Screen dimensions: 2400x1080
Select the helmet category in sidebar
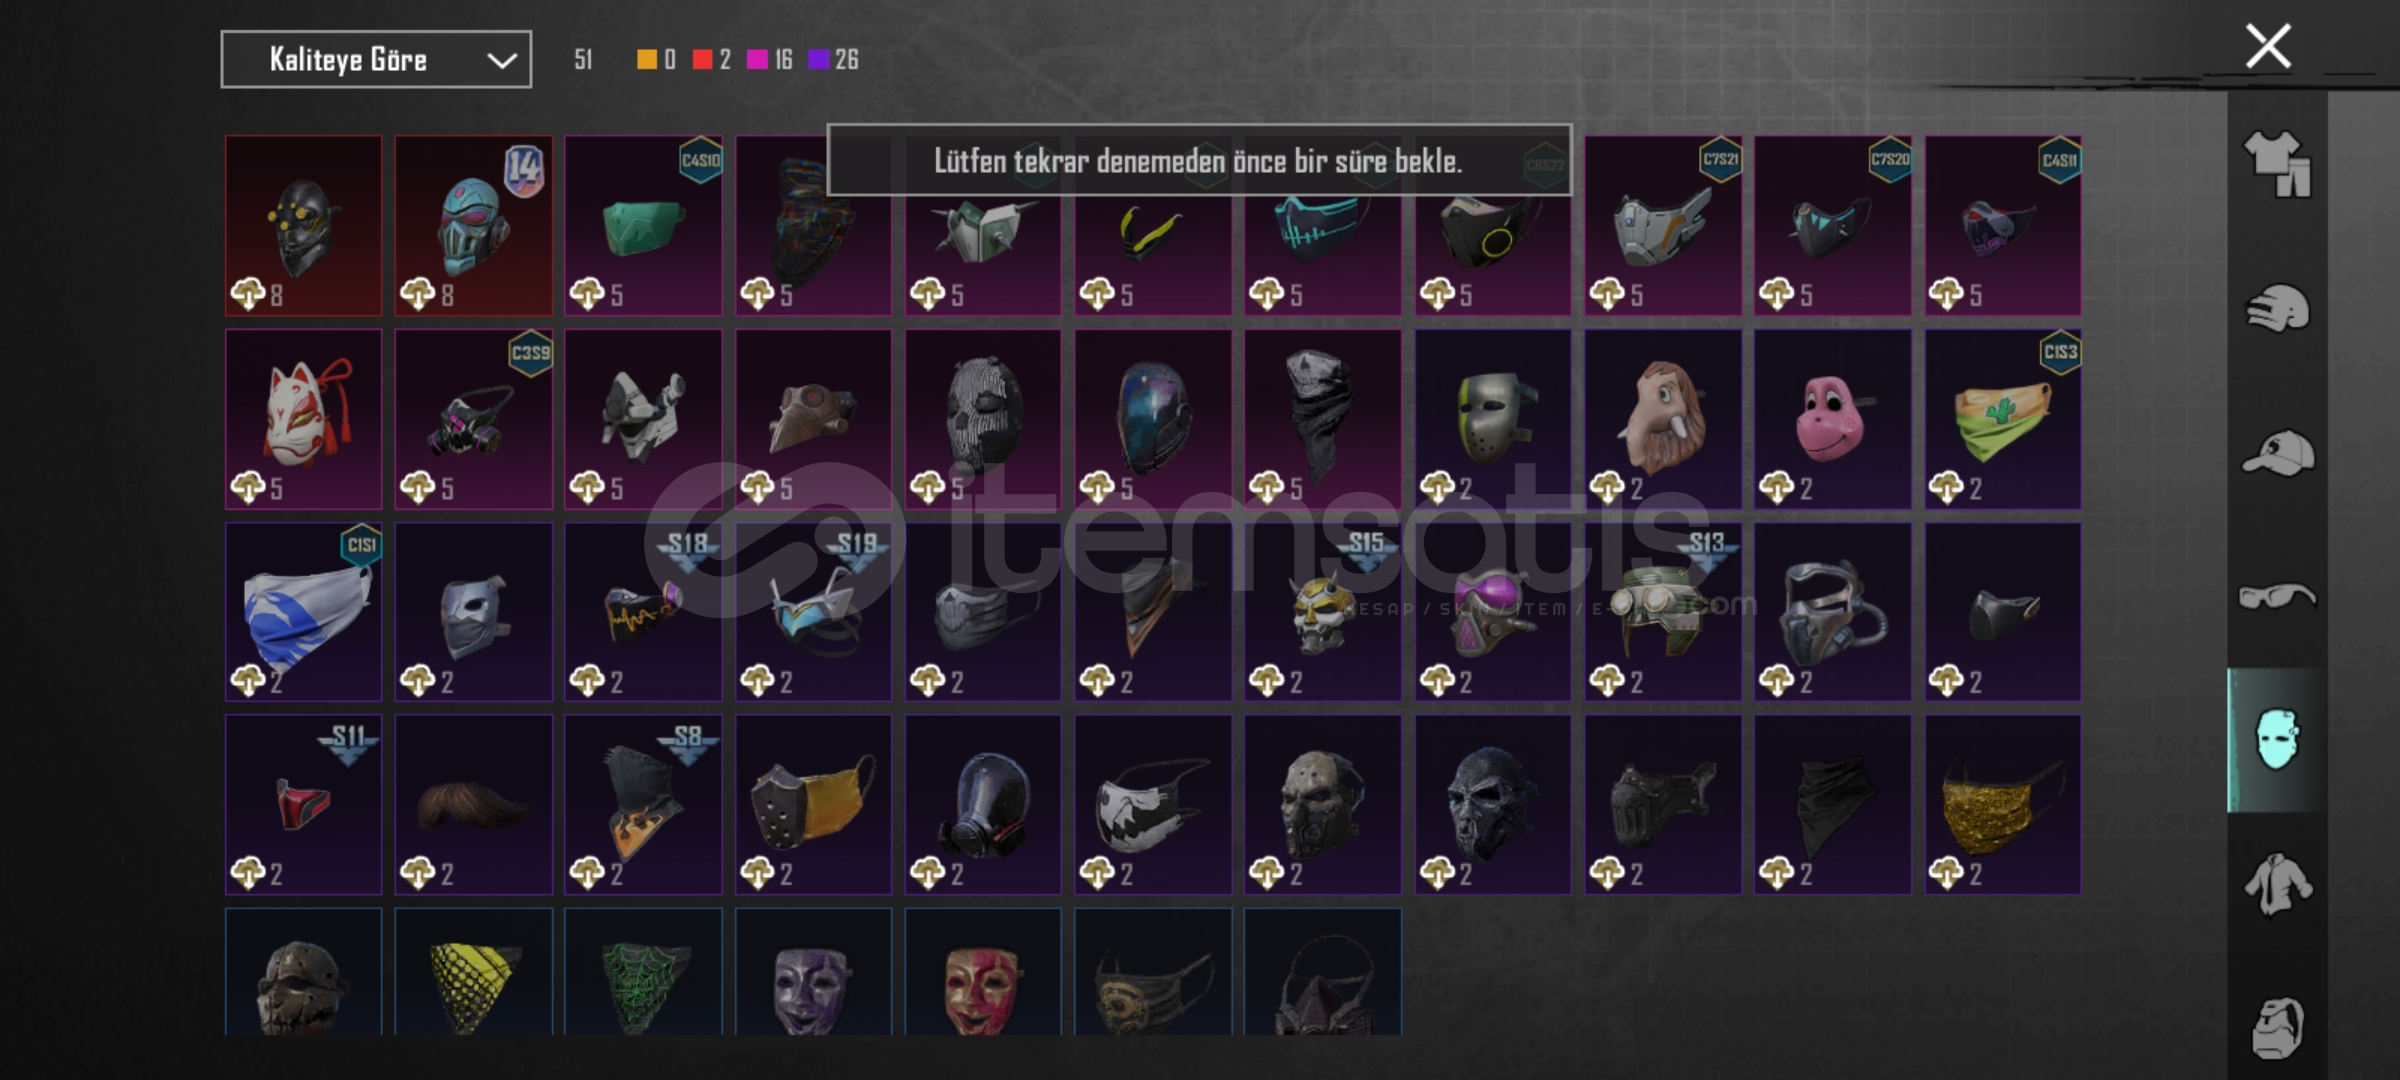(2277, 308)
